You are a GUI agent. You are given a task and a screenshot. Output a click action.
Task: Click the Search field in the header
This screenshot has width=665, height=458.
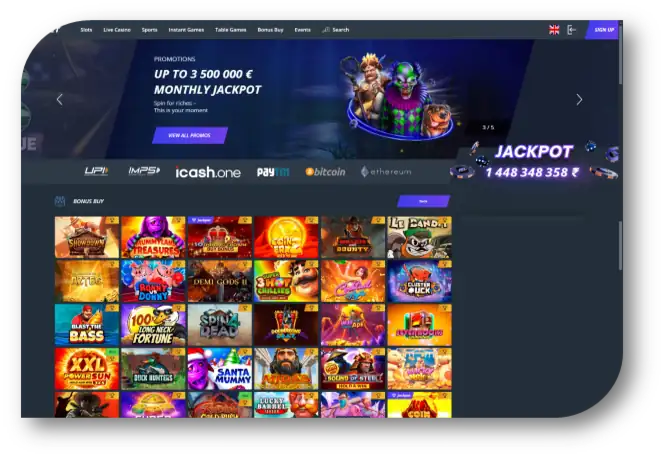[335, 30]
